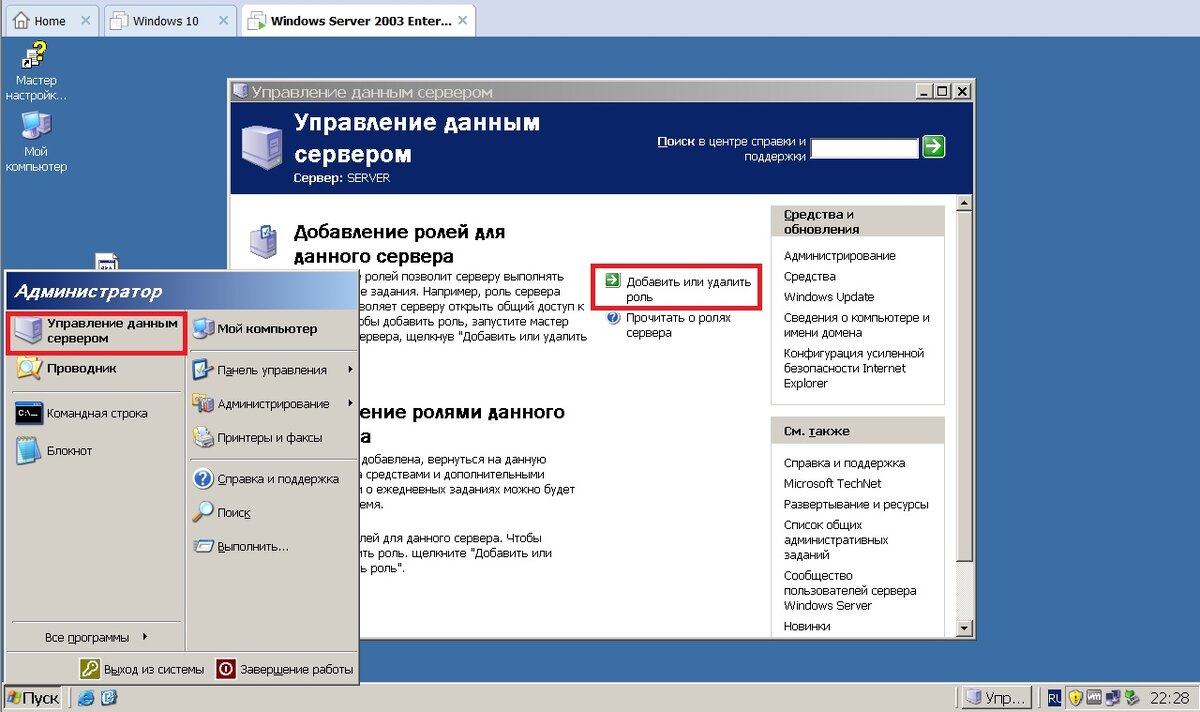The height and width of the screenshot is (712, 1200).
Task: Open Мастер настройки desktop icon
Action: [x=36, y=72]
